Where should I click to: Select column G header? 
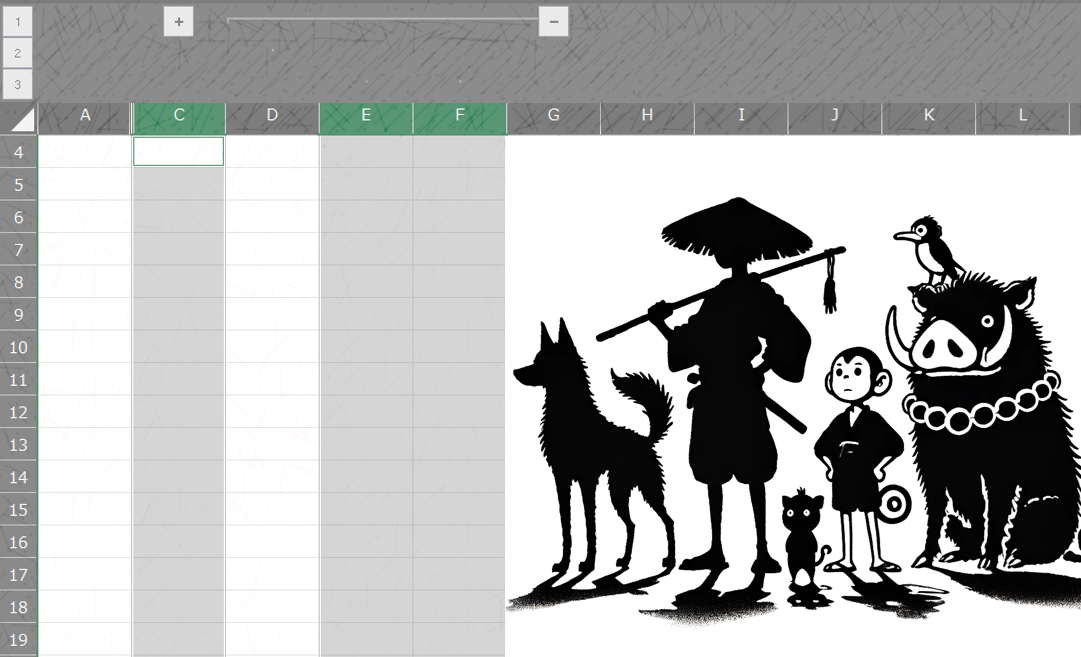554,115
